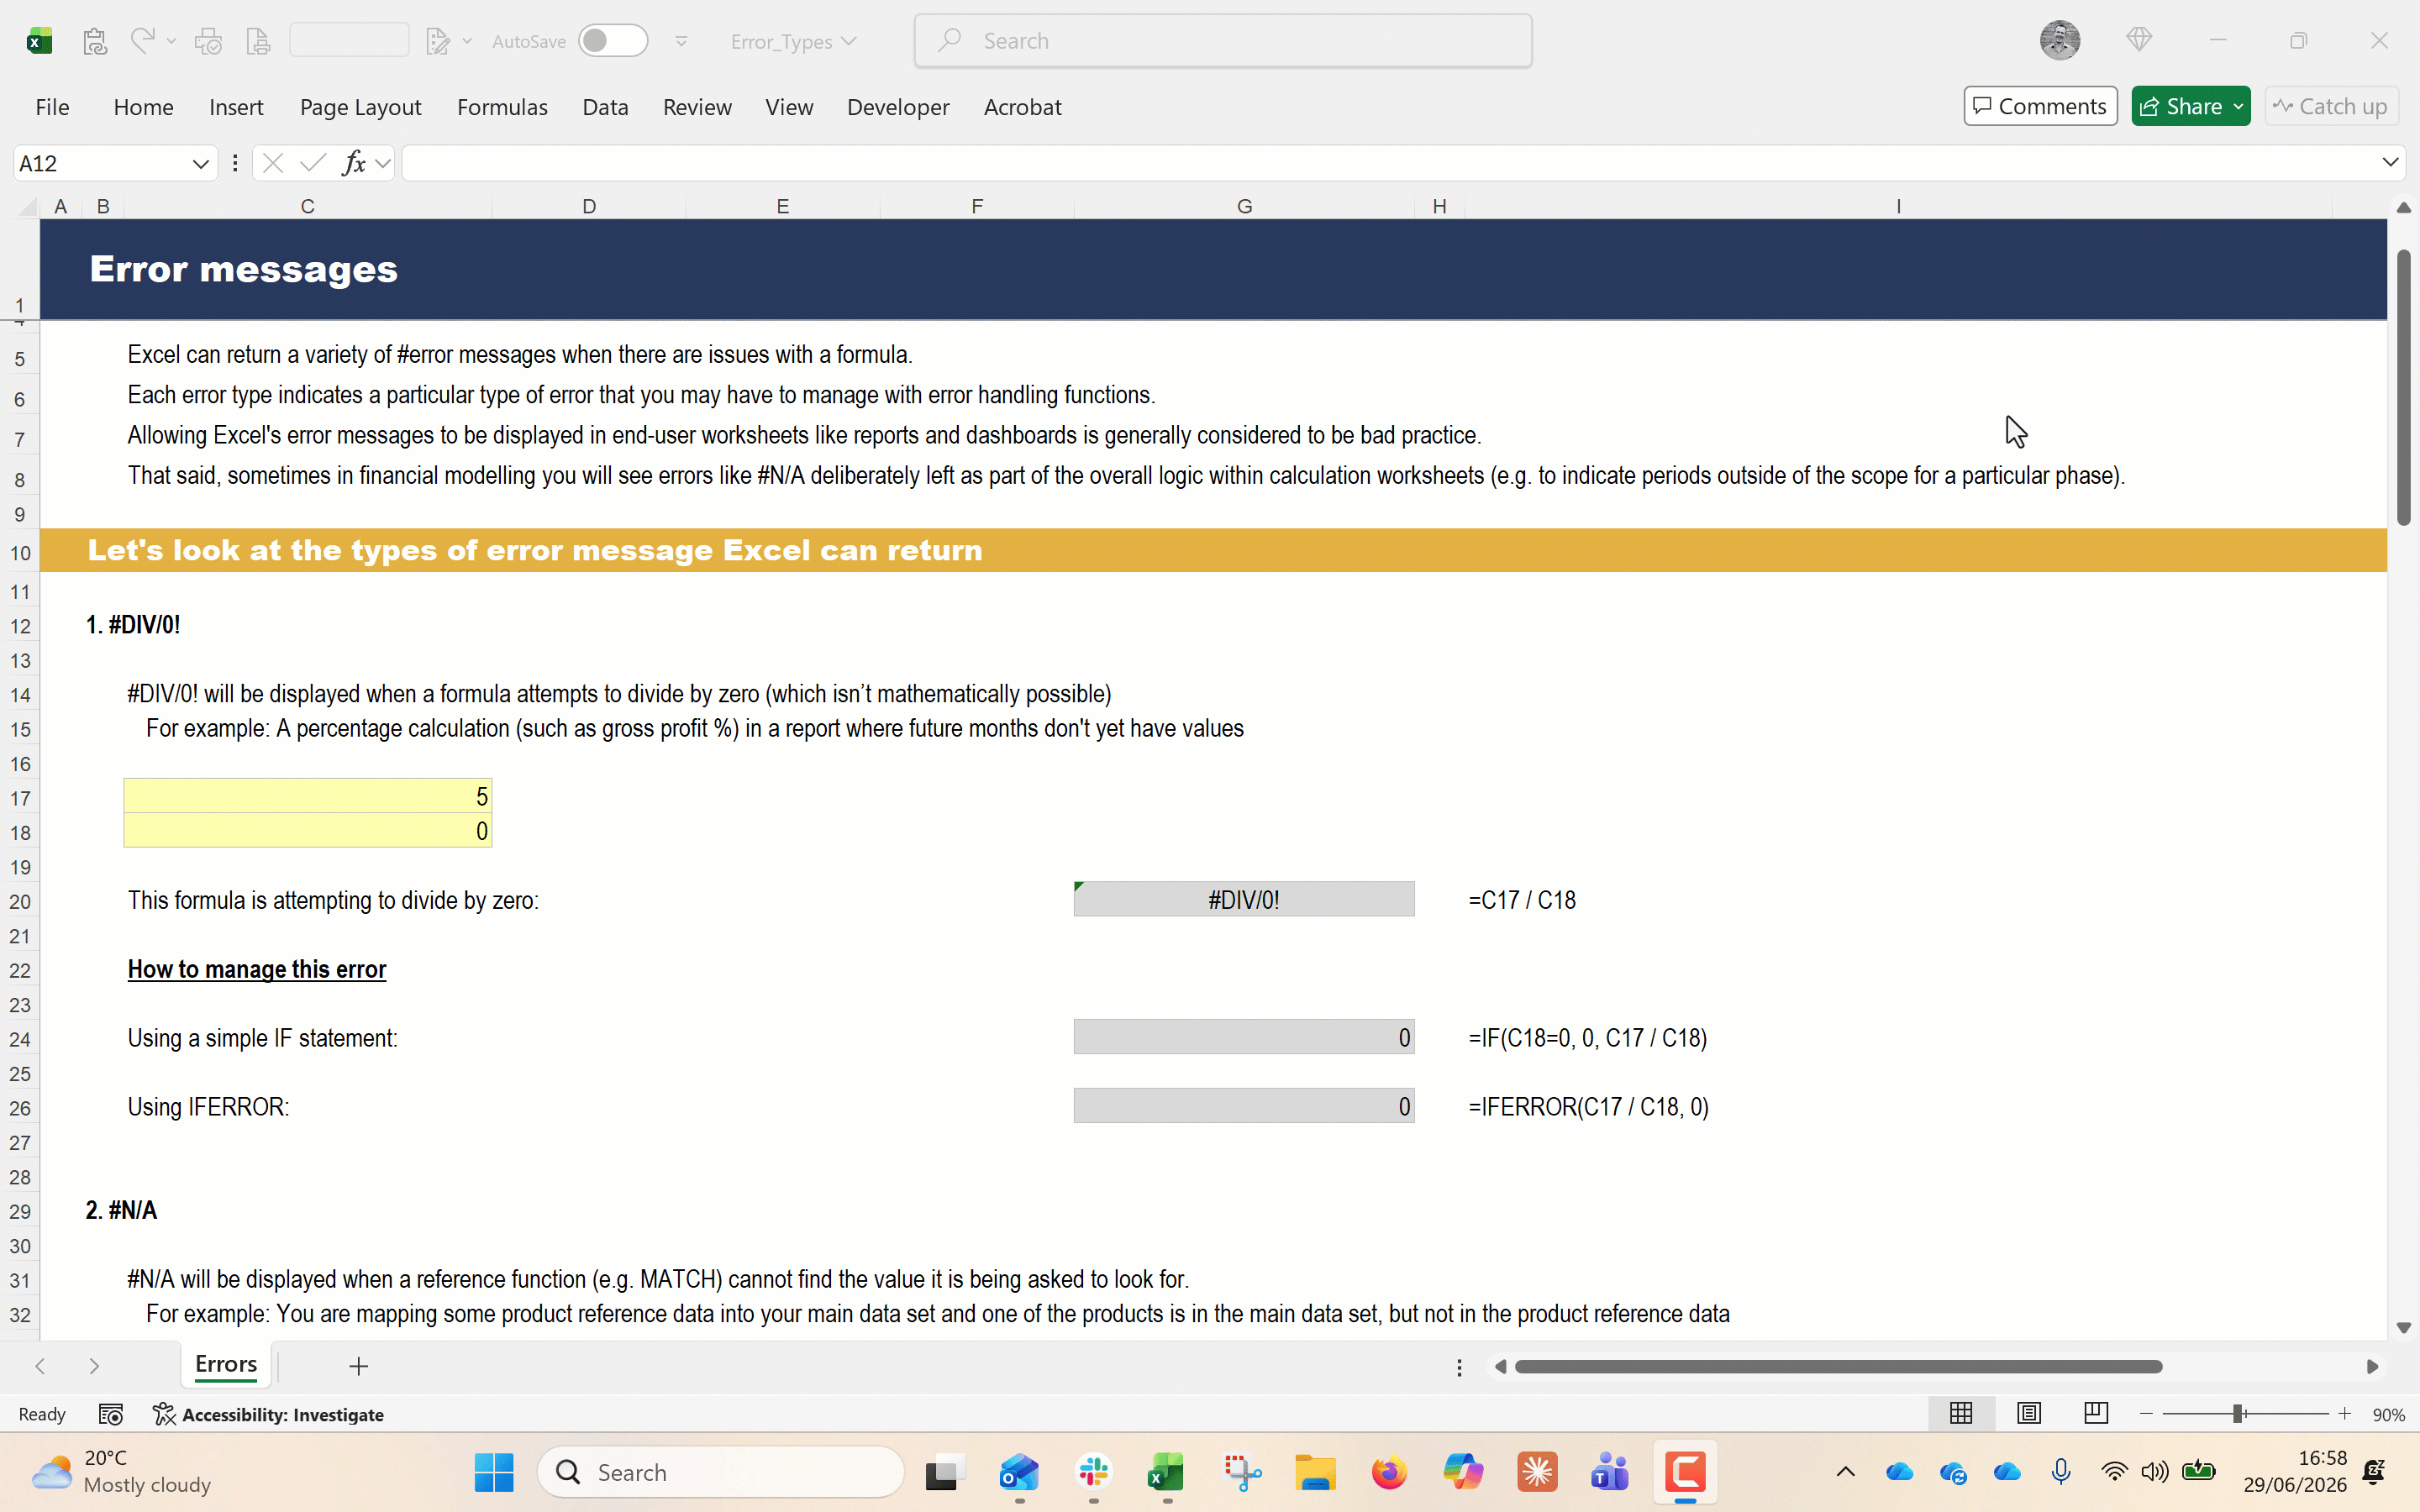Click the Cancel entry X in formula bar
This screenshot has height=1512, width=2420.
(272, 163)
